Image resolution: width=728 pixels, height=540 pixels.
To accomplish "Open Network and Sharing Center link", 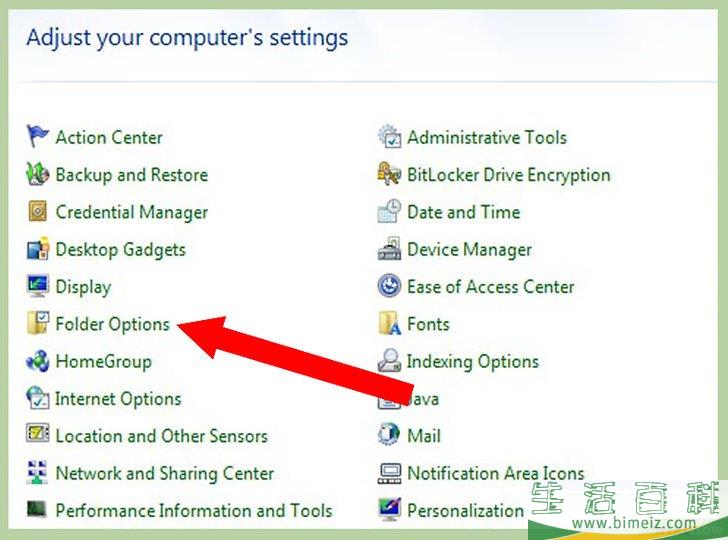I will (x=165, y=474).
